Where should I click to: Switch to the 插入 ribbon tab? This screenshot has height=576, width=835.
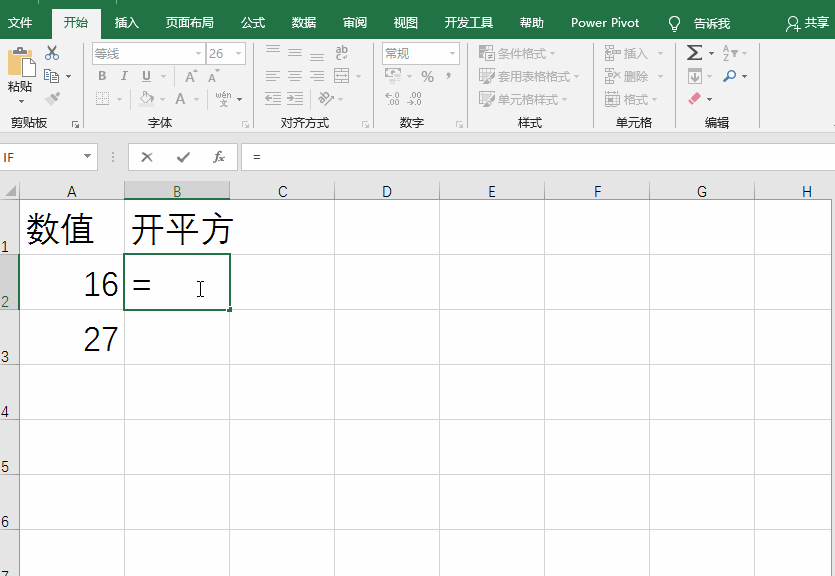(x=127, y=22)
